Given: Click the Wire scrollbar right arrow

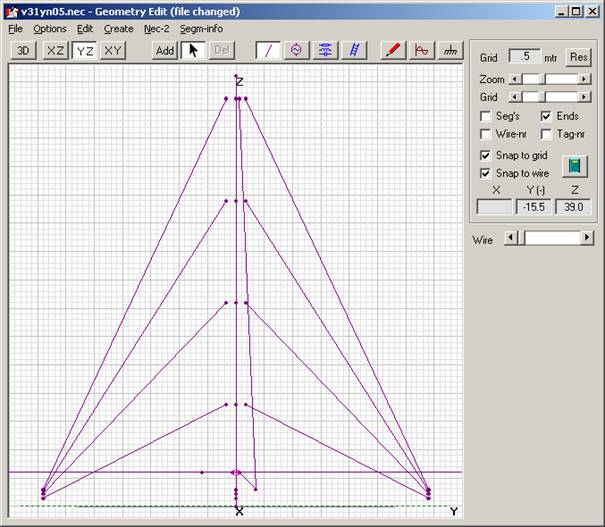Looking at the screenshot, I should click(587, 237).
